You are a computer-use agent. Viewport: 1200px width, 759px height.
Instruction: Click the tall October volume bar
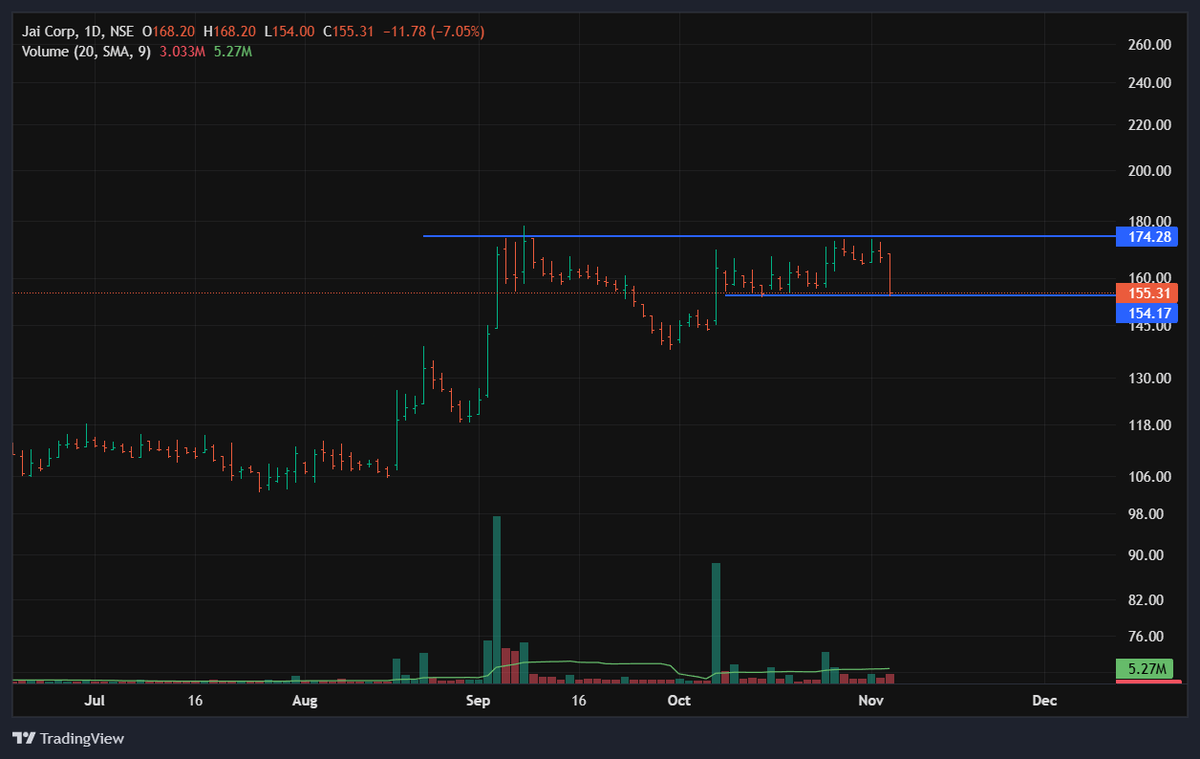[716, 623]
